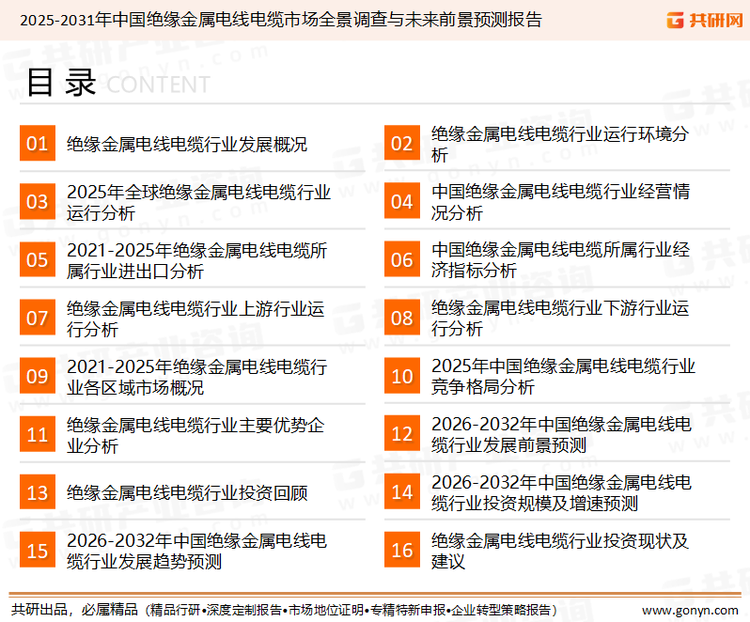Screen dimensions: 750x622
Task: Select the report title in the header
Action: coord(281,20)
